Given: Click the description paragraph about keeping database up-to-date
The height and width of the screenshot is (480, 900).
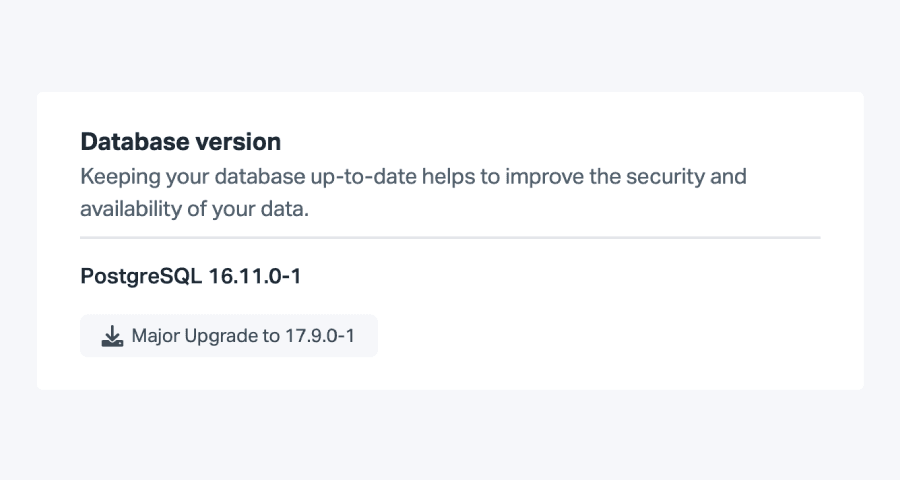Looking at the screenshot, I should tap(413, 194).
